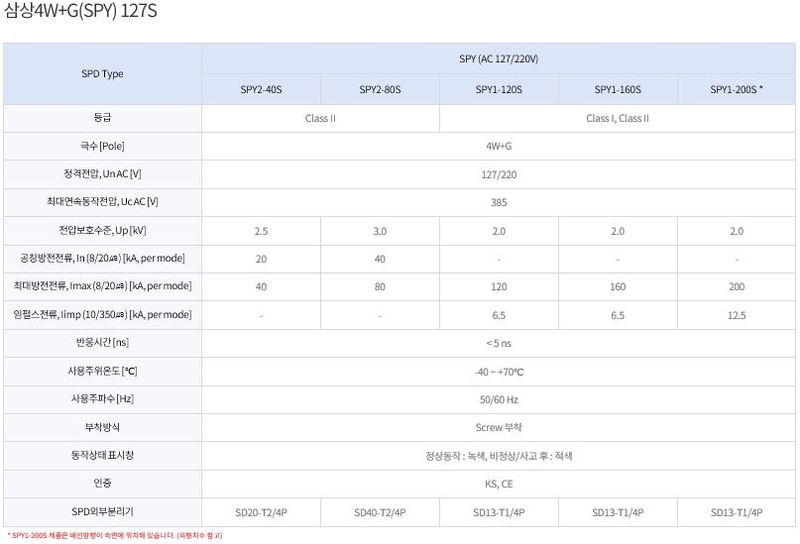Click the -40 ~ +70℃ value
The width and height of the screenshot is (800, 544).
498,372
